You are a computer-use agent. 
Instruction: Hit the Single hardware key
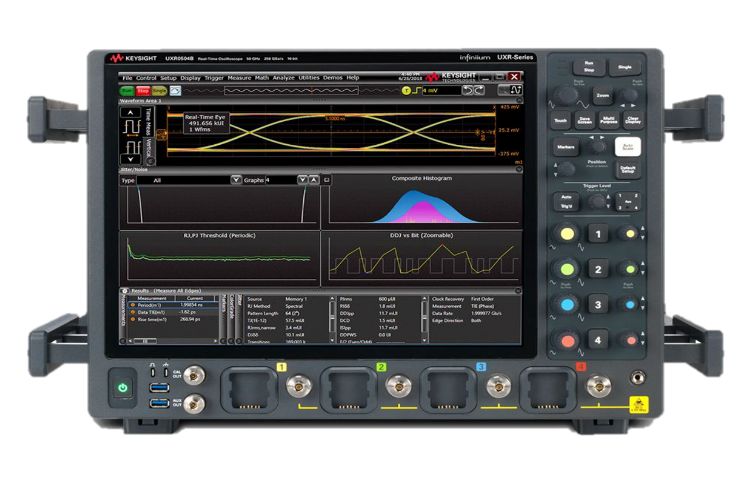pos(625,67)
